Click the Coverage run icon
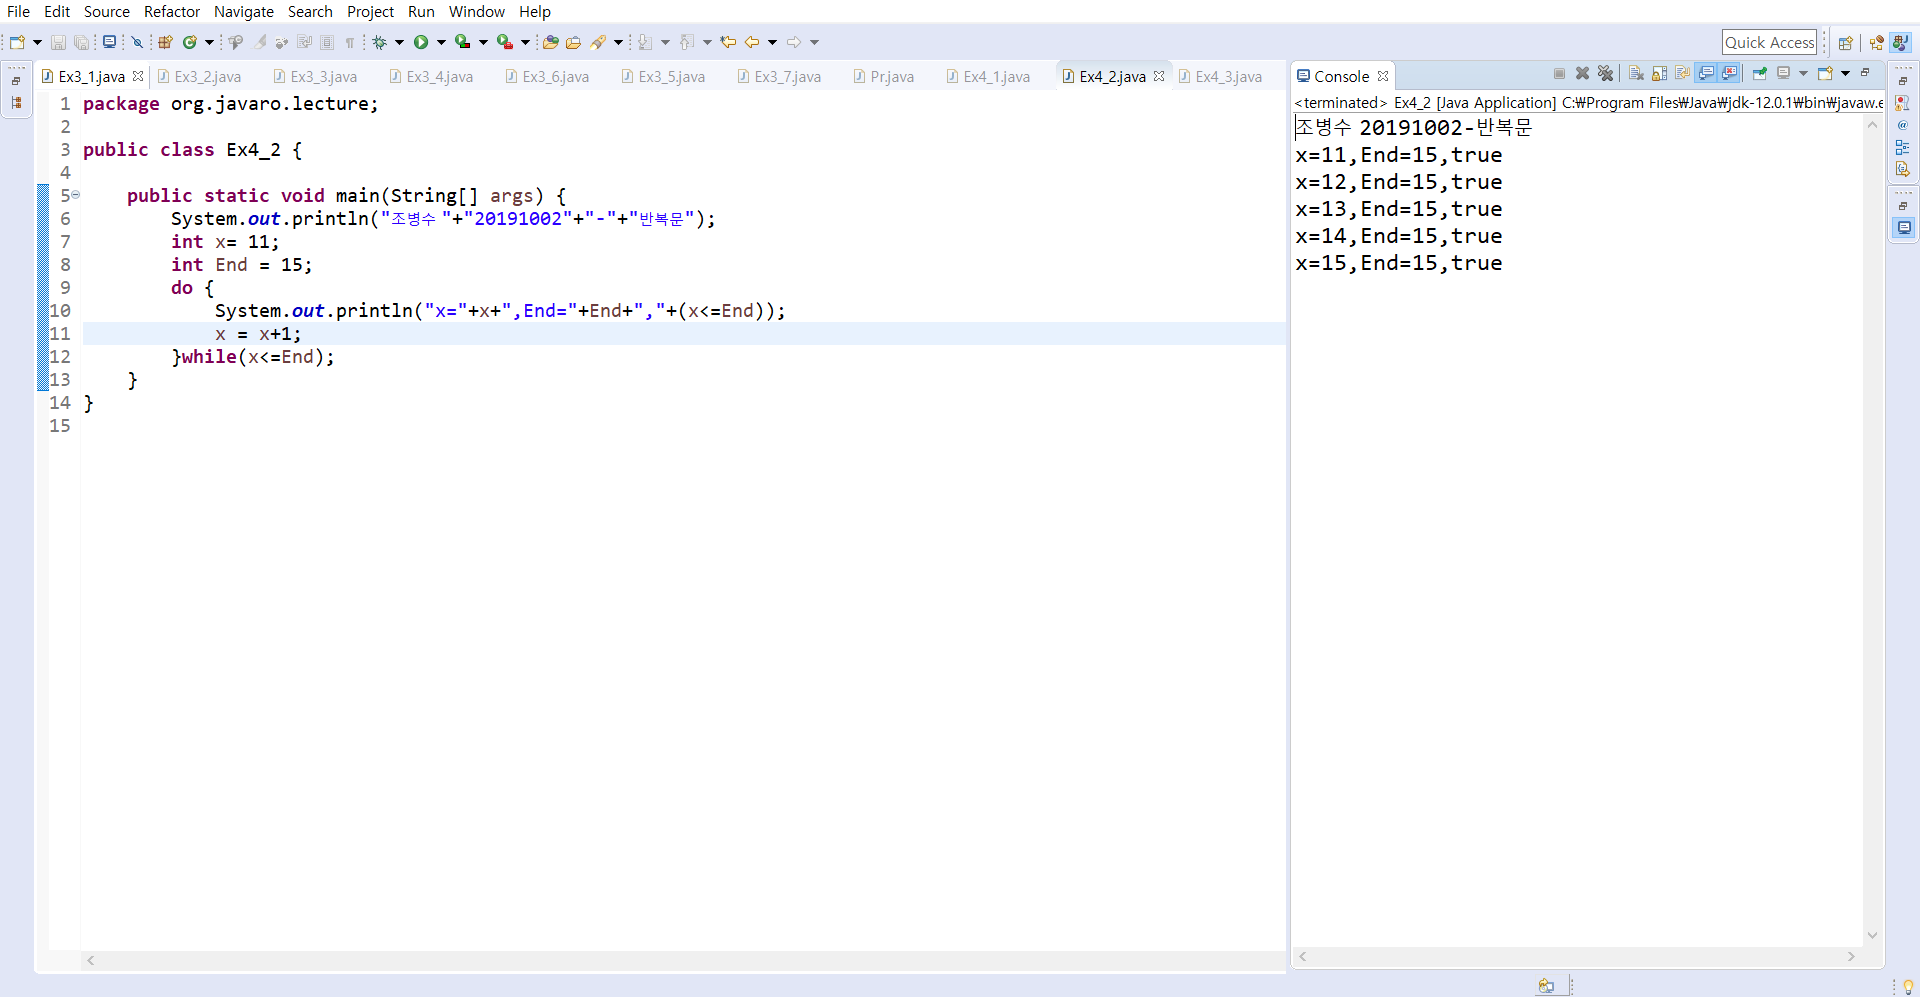Image resolution: width=1920 pixels, height=997 pixels. pyautogui.click(x=462, y=42)
